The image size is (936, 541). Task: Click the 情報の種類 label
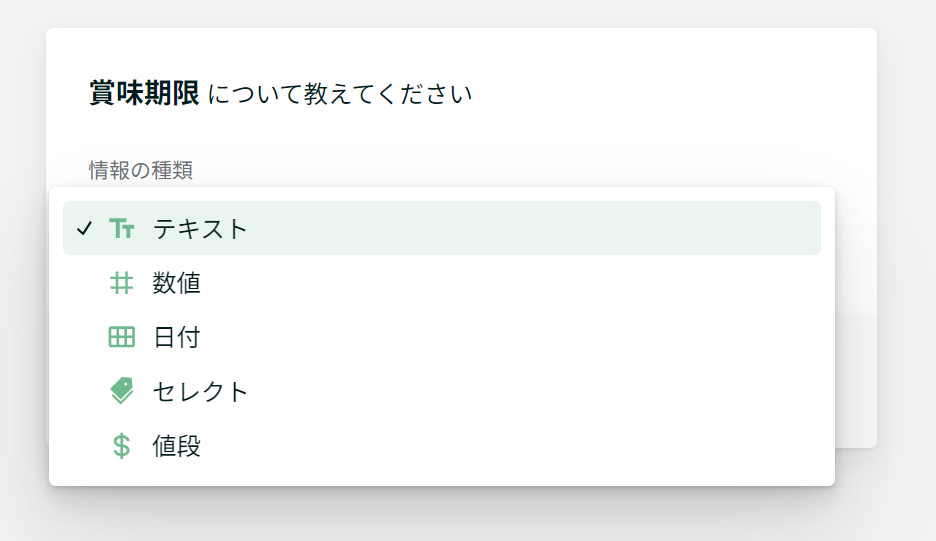[141, 170]
